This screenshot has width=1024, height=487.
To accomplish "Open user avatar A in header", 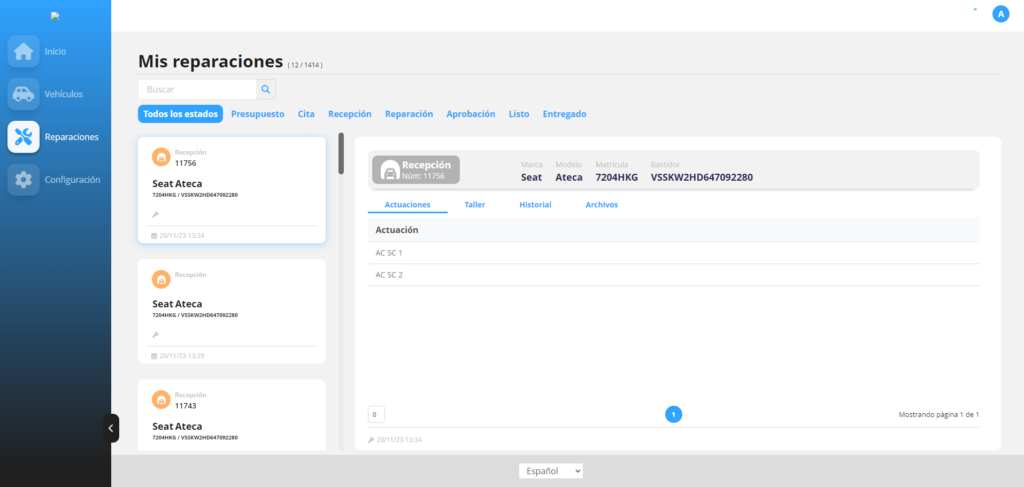I will [1000, 14].
